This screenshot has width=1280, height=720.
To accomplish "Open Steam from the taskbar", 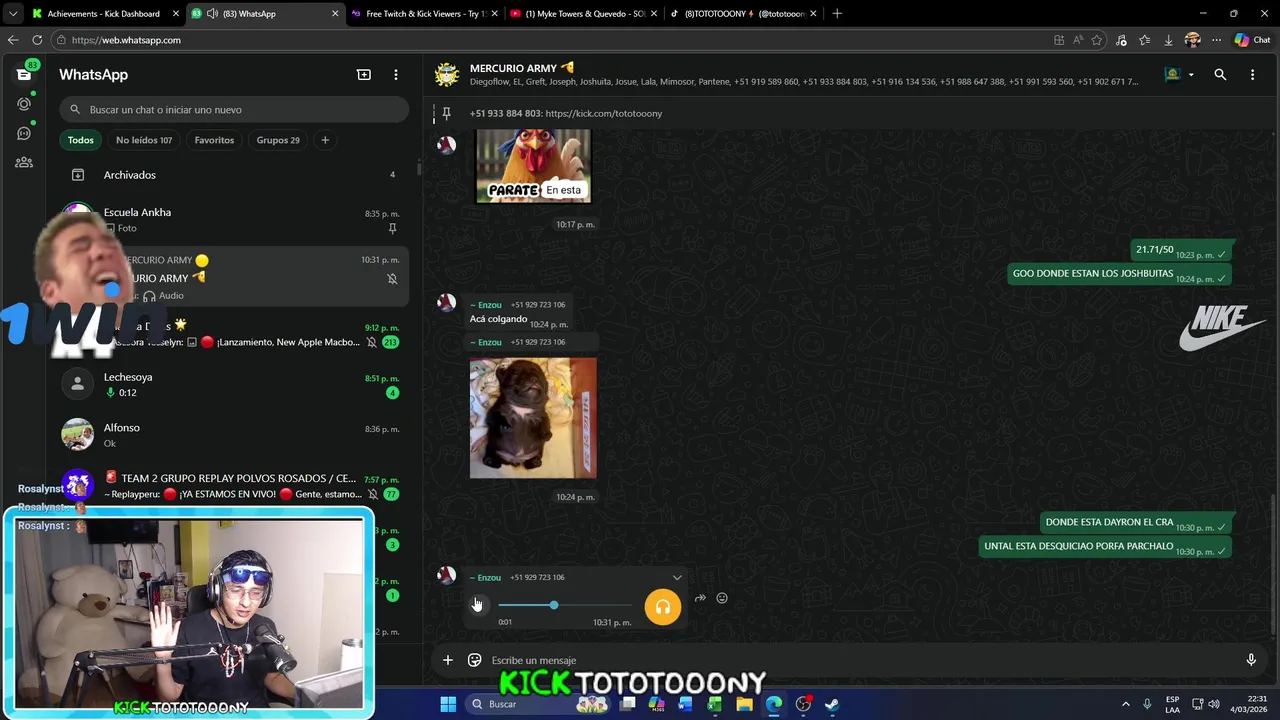I will click(832, 704).
